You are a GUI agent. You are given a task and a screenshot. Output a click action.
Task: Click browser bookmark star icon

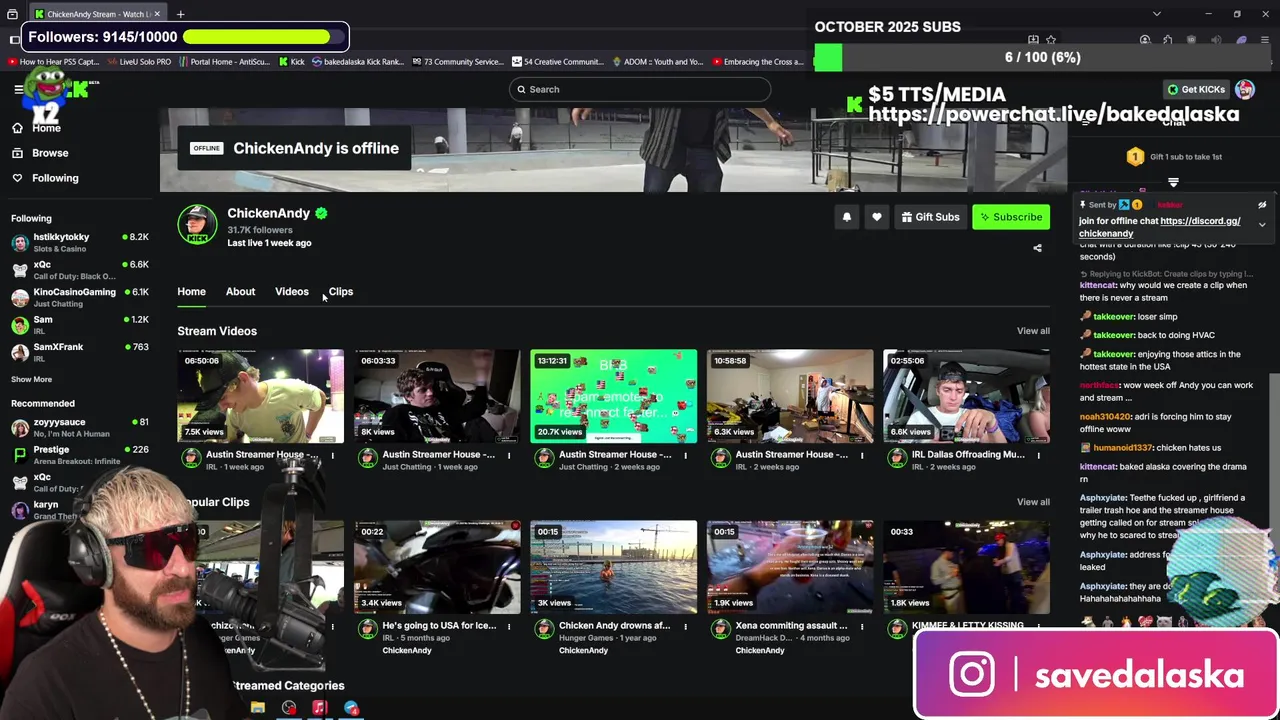(1051, 40)
